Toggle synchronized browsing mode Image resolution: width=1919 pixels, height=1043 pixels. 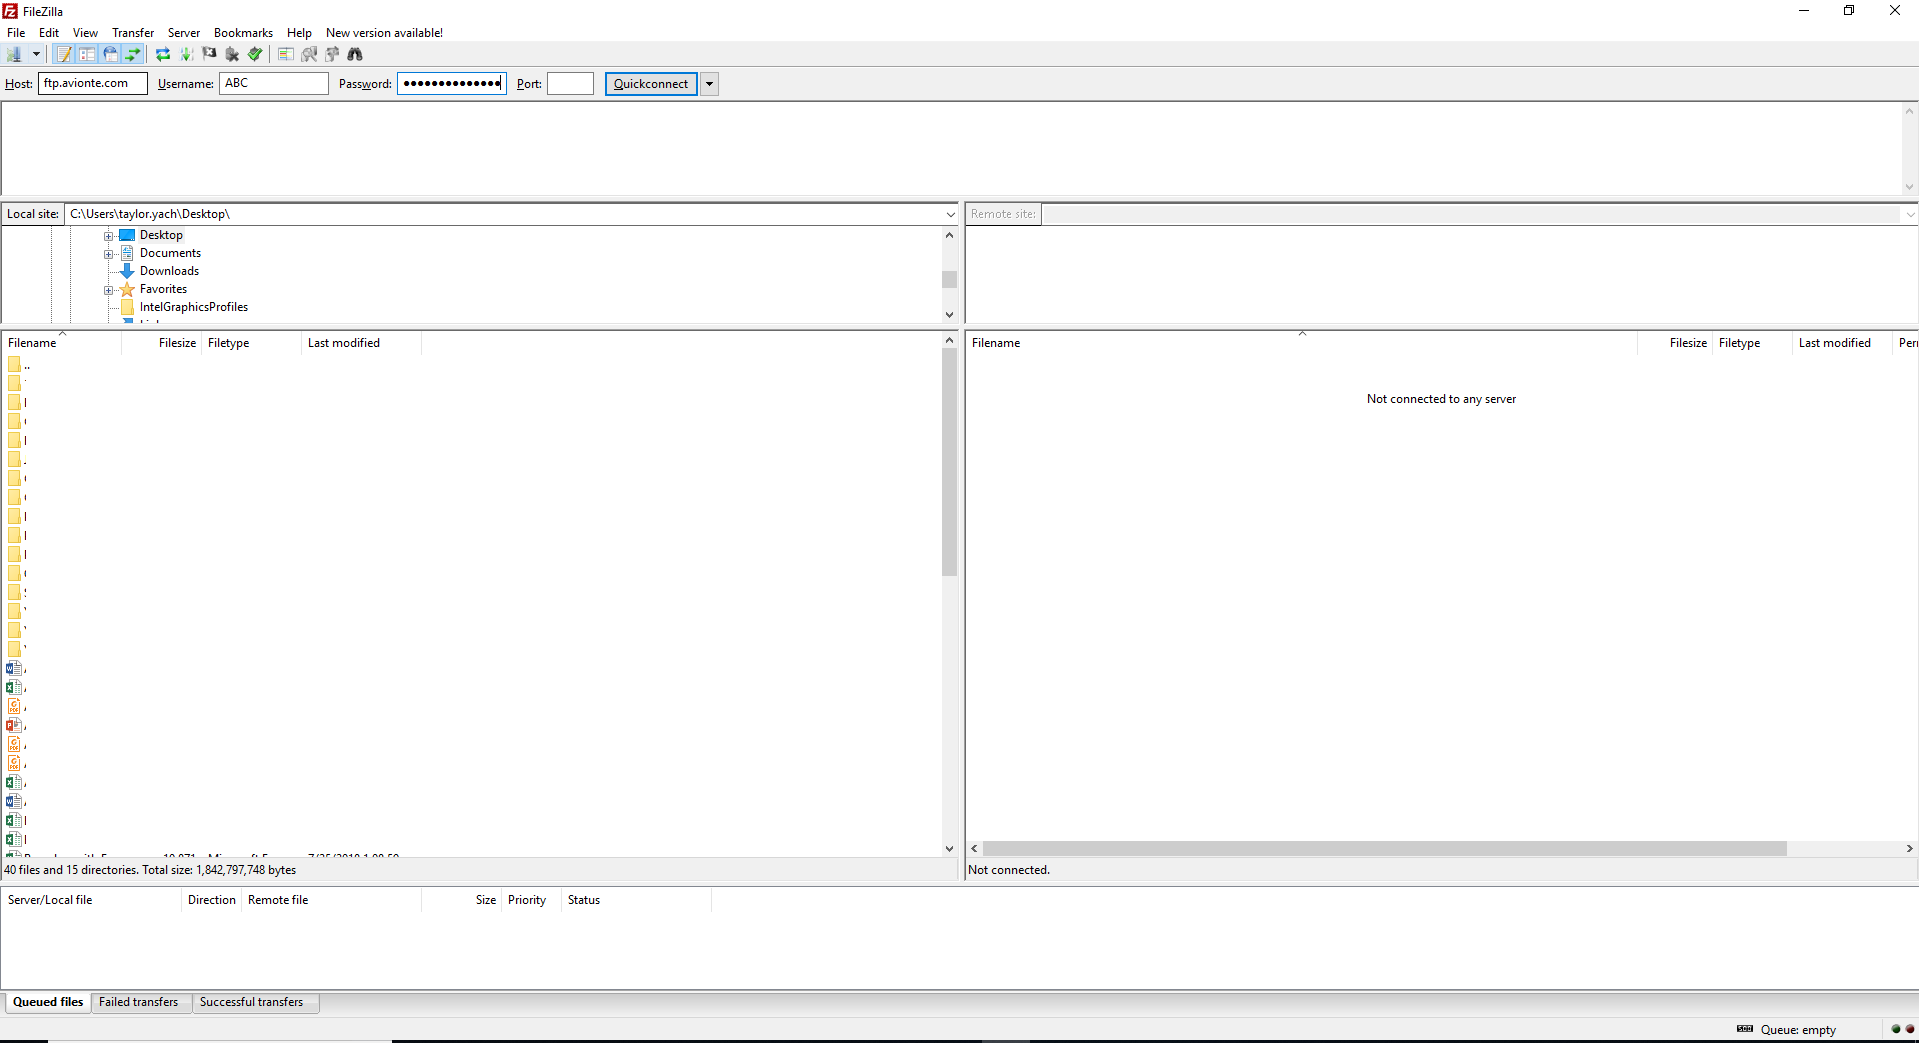point(332,54)
